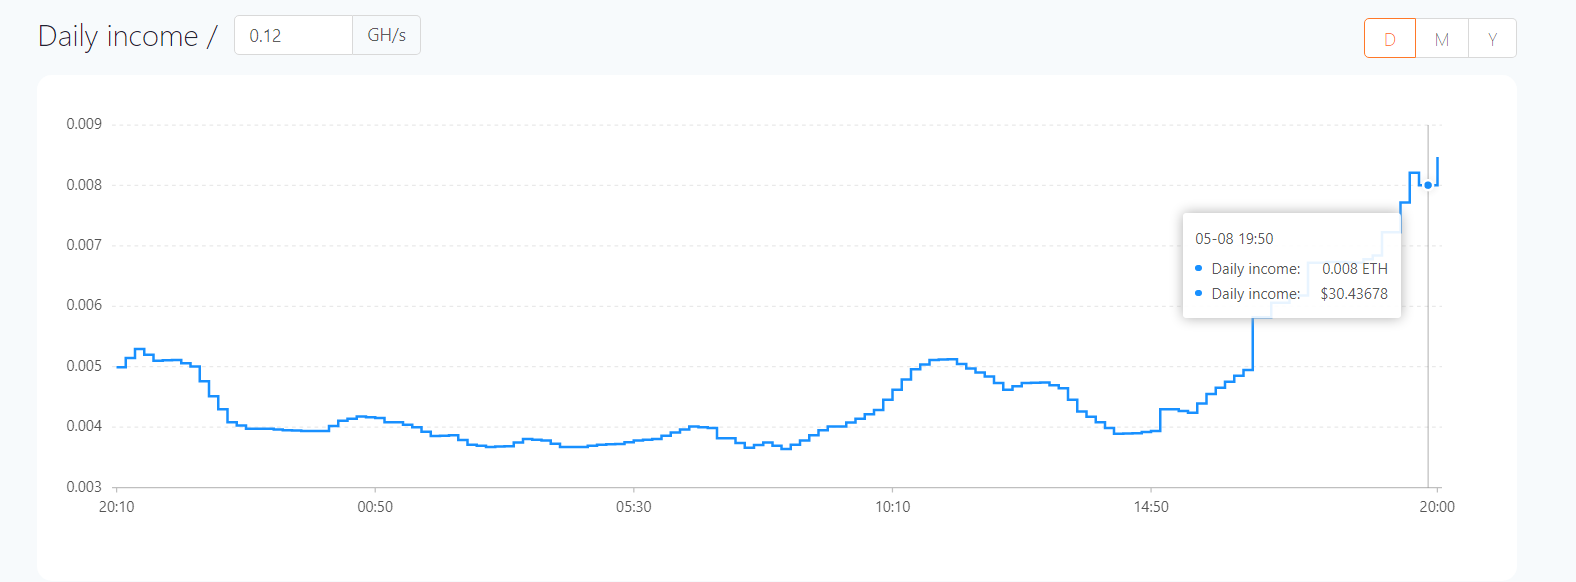The height and width of the screenshot is (582, 1576).
Task: Click the 14:50 x-axis time label
Action: (1151, 507)
